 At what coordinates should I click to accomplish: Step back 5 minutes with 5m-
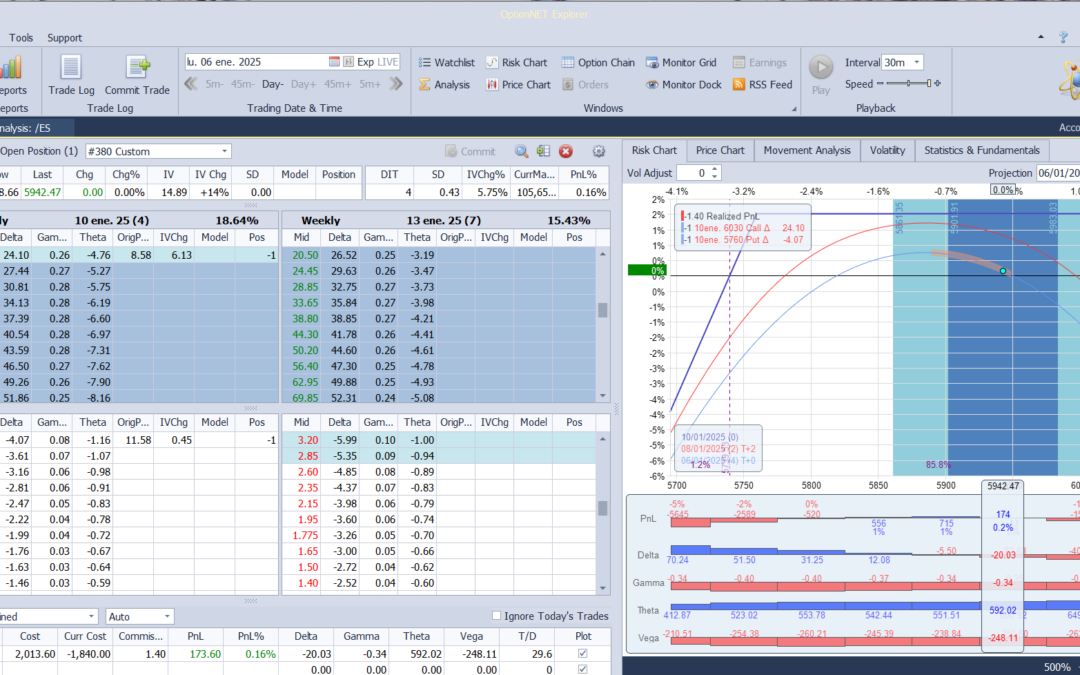tap(214, 84)
